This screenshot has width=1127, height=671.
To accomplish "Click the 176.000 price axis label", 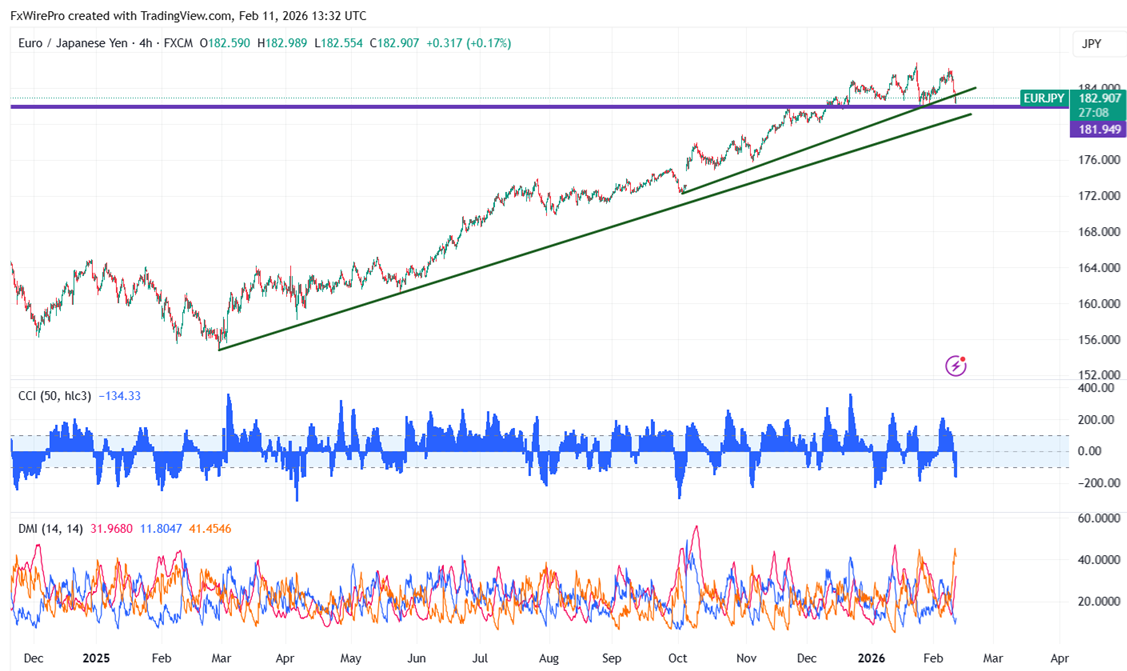I will coord(1099,159).
